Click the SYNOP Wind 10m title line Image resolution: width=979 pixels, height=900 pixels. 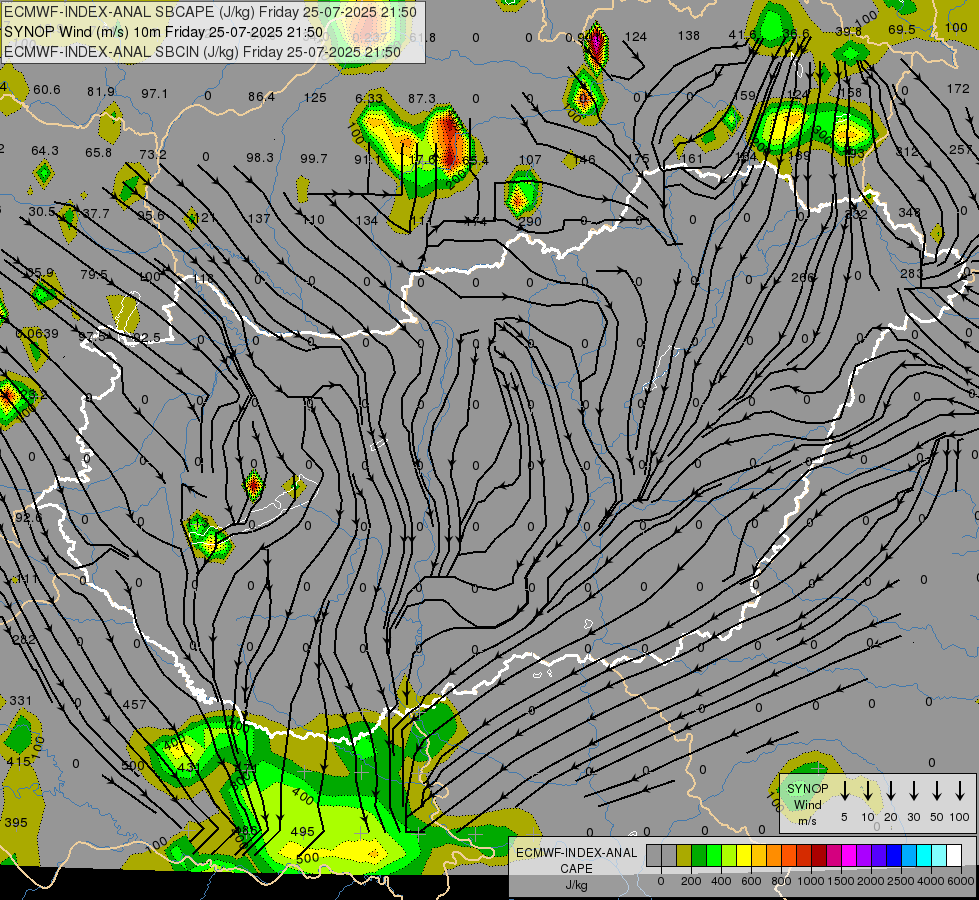[x=164, y=32]
